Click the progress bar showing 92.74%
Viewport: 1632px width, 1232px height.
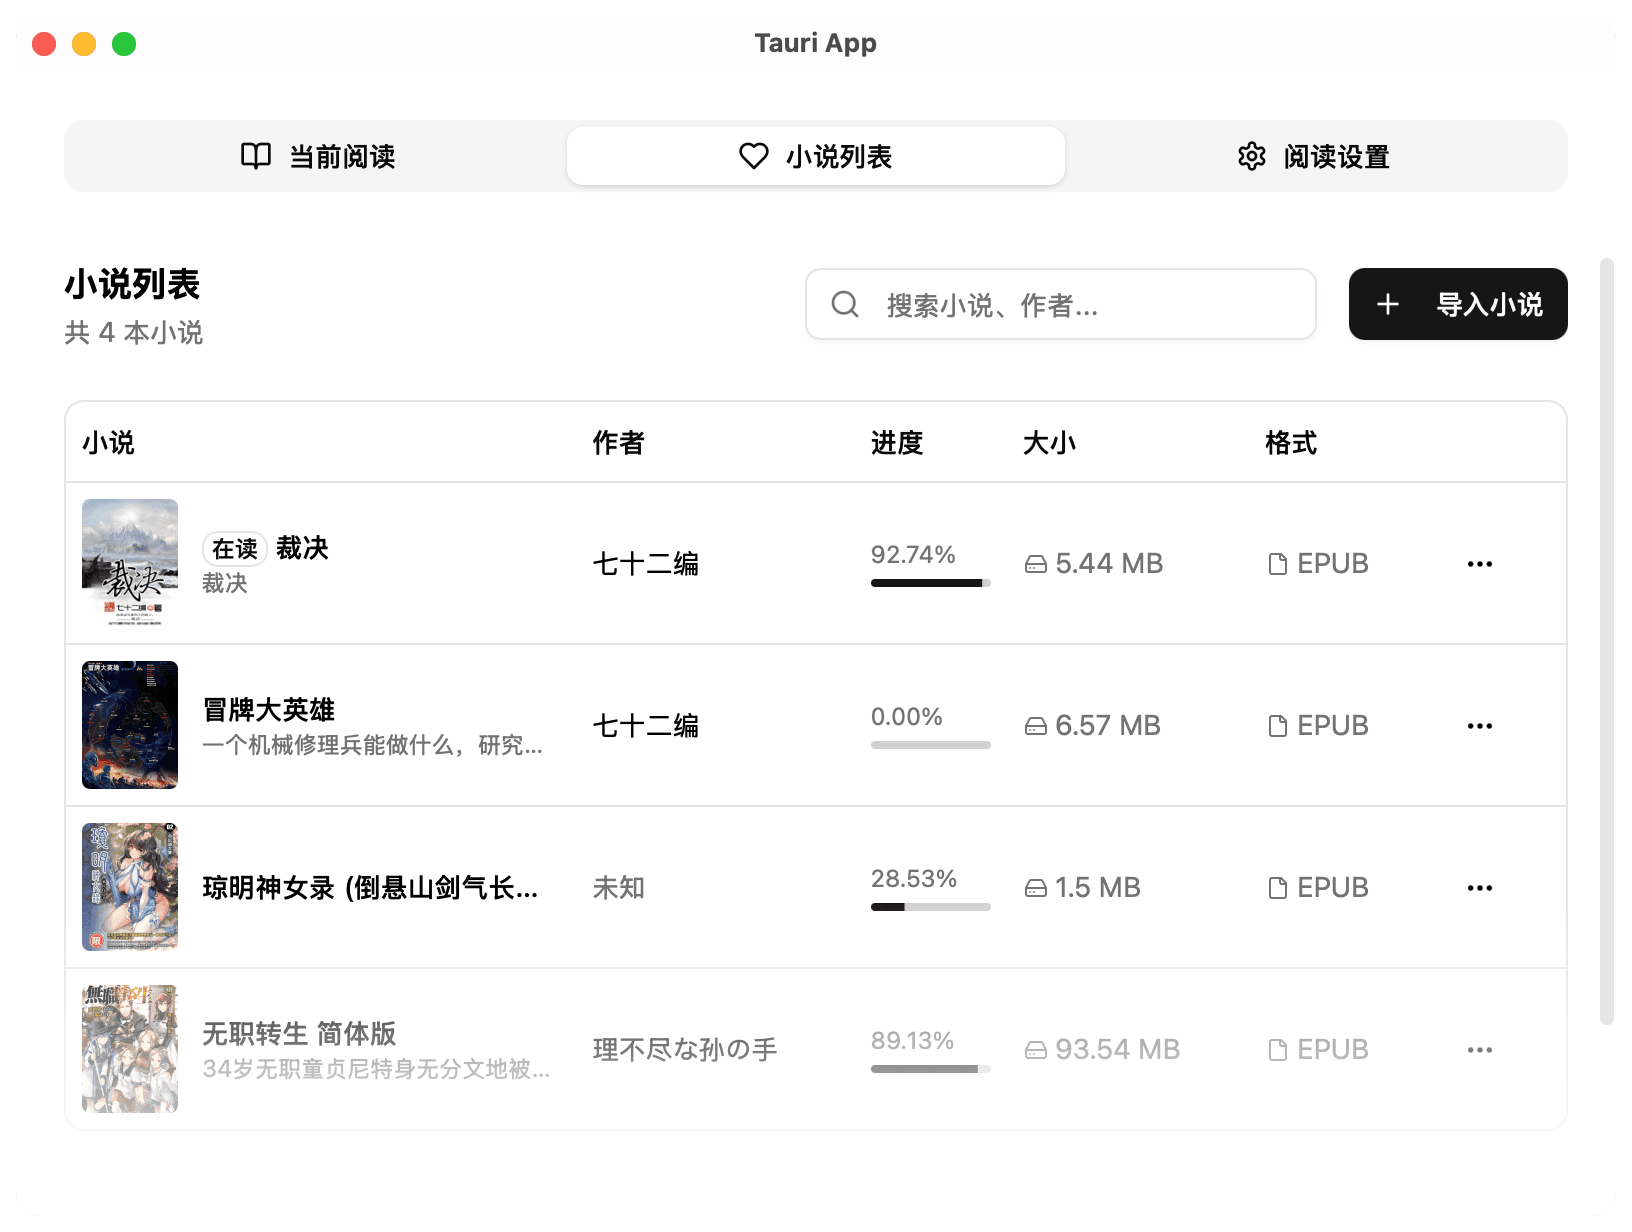click(929, 582)
